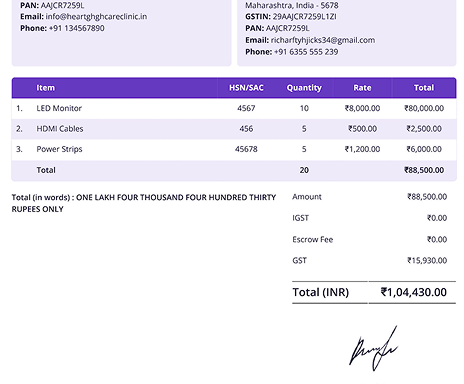The height and width of the screenshot is (384, 464).
Task: Click row number 1. in table
Action: click(19, 108)
